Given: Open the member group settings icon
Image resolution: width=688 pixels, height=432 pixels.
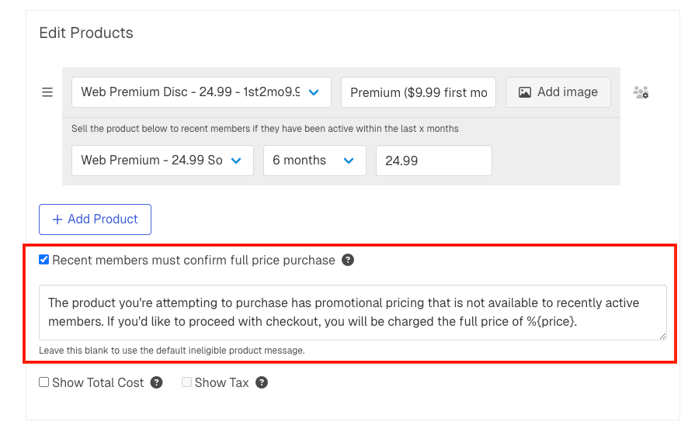Looking at the screenshot, I should [x=641, y=93].
